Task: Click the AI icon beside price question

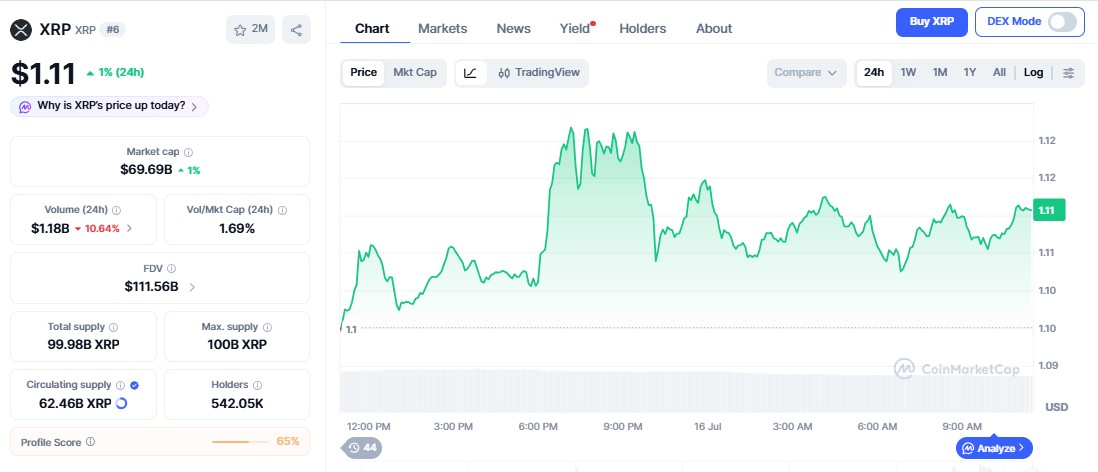Action: pos(25,106)
